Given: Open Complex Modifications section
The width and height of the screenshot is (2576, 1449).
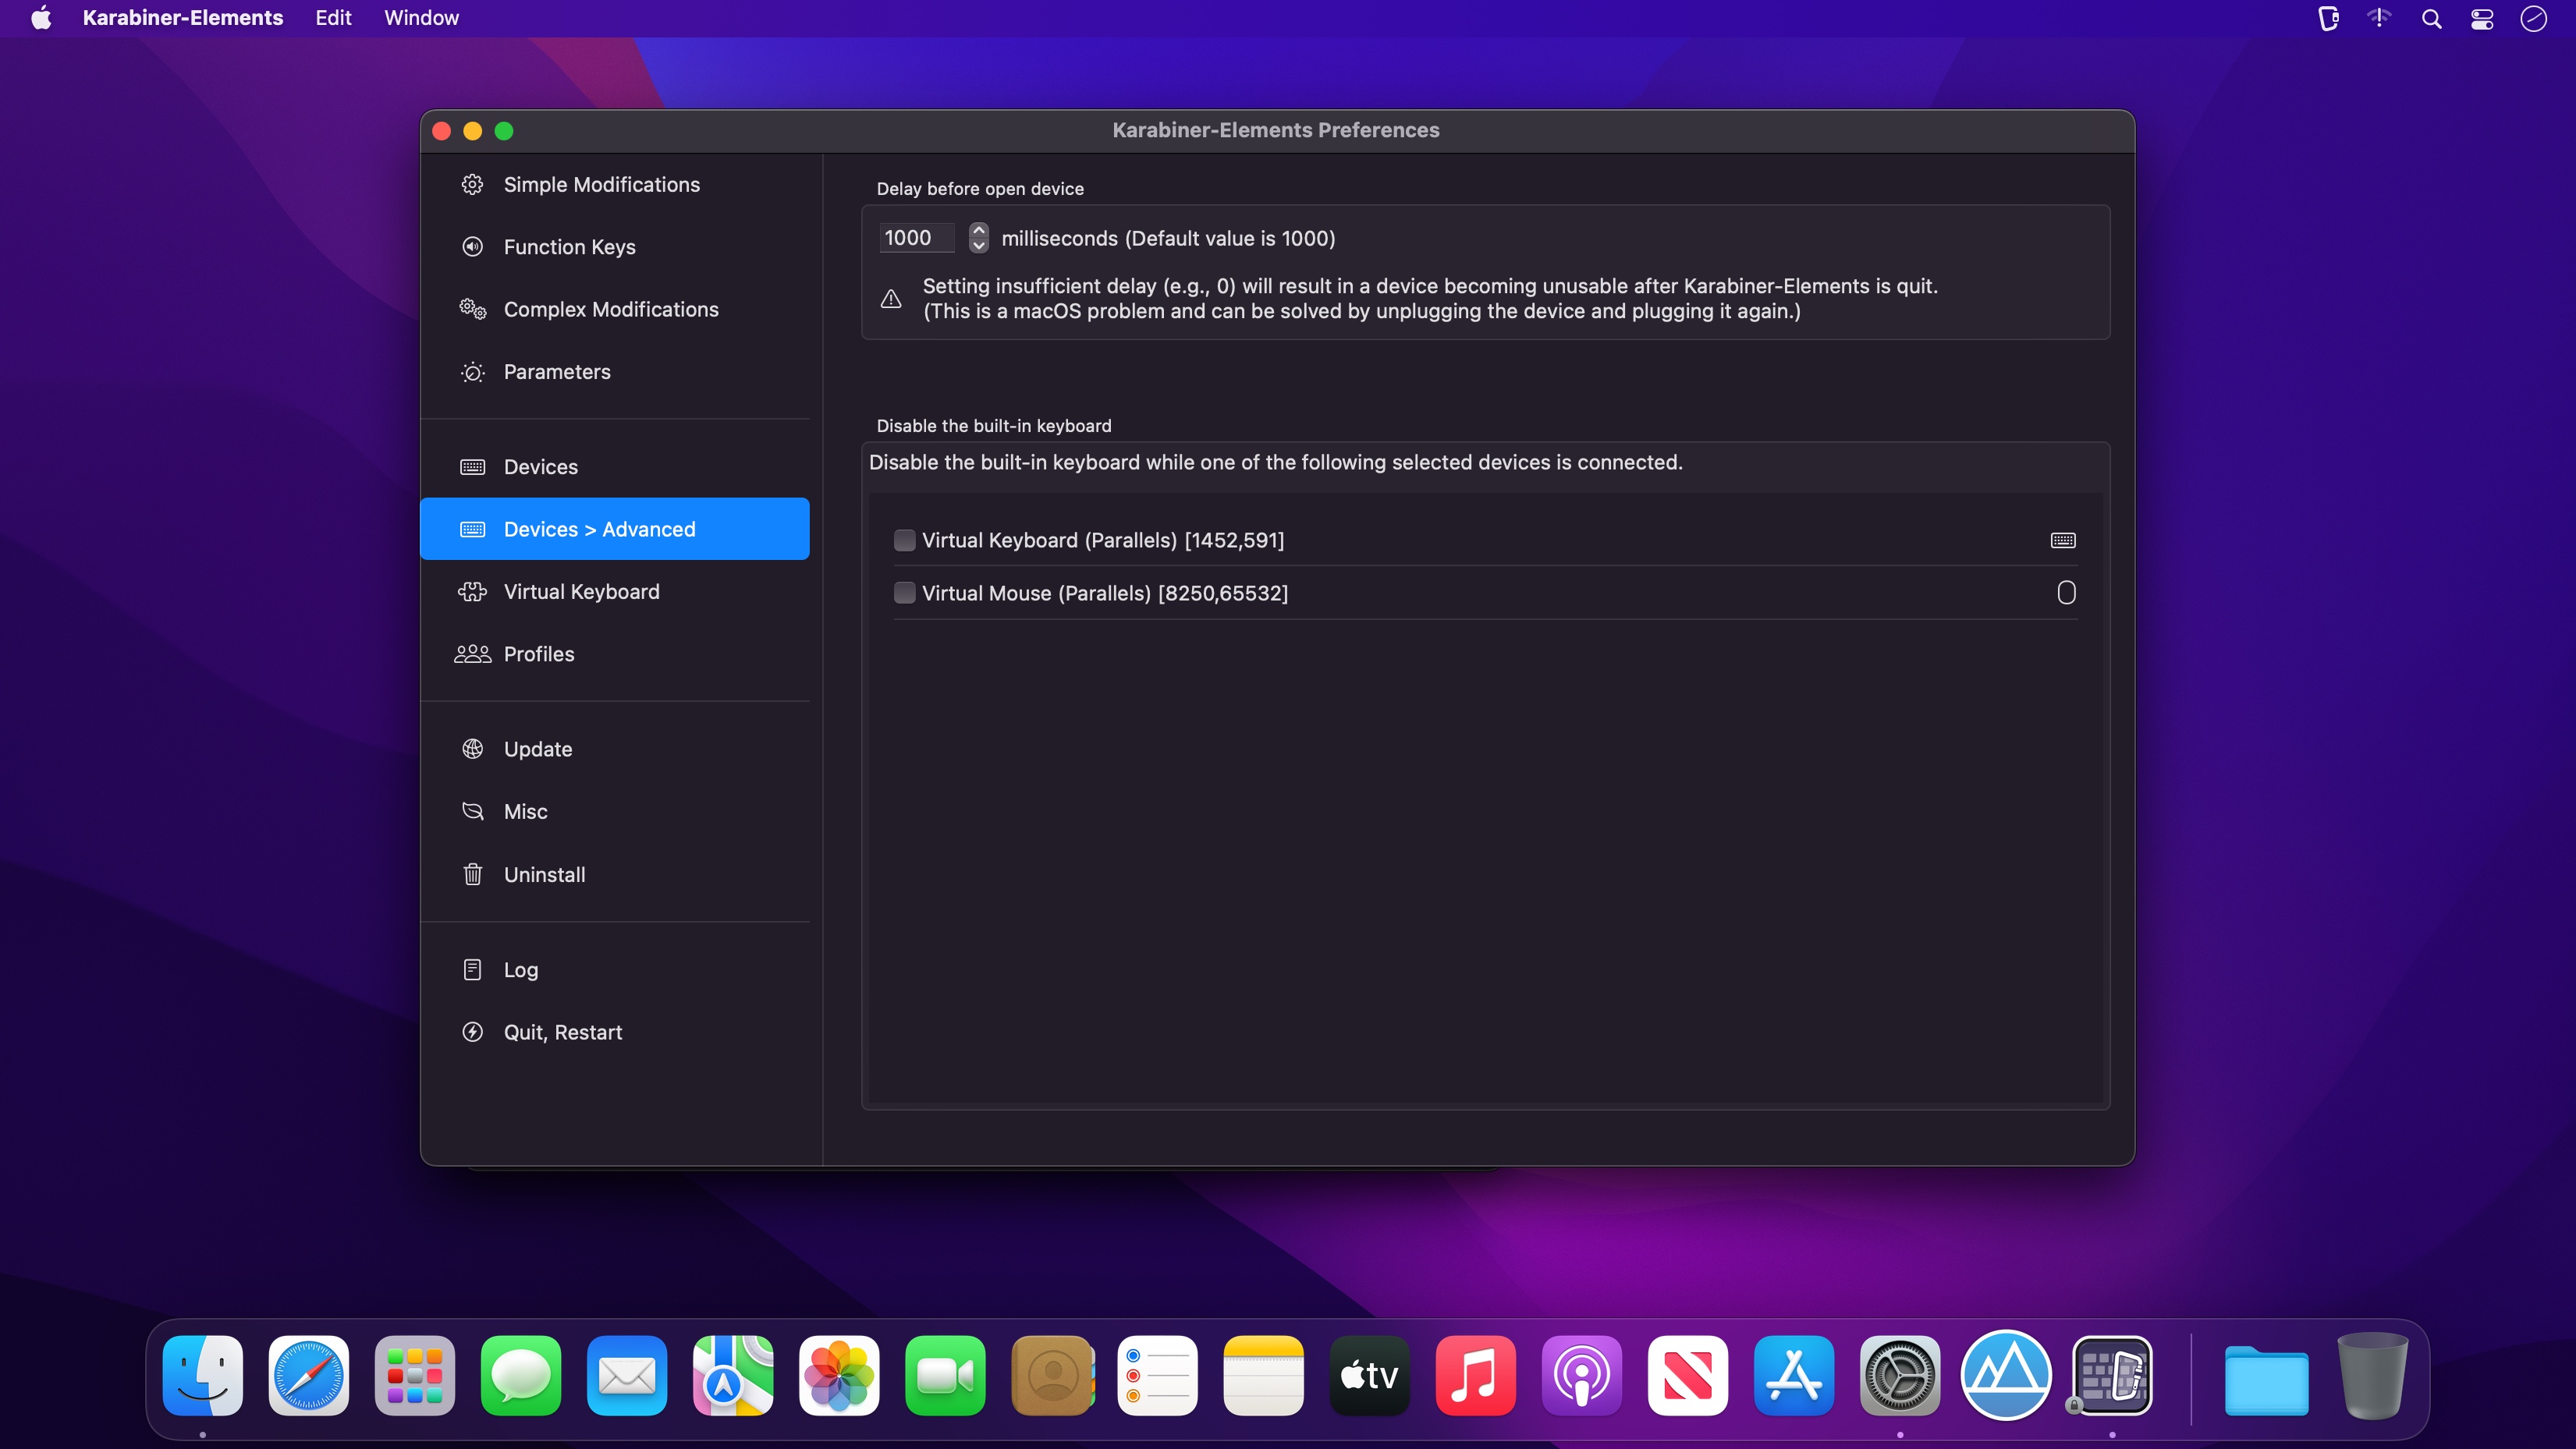Looking at the screenshot, I should pyautogui.click(x=614, y=309).
